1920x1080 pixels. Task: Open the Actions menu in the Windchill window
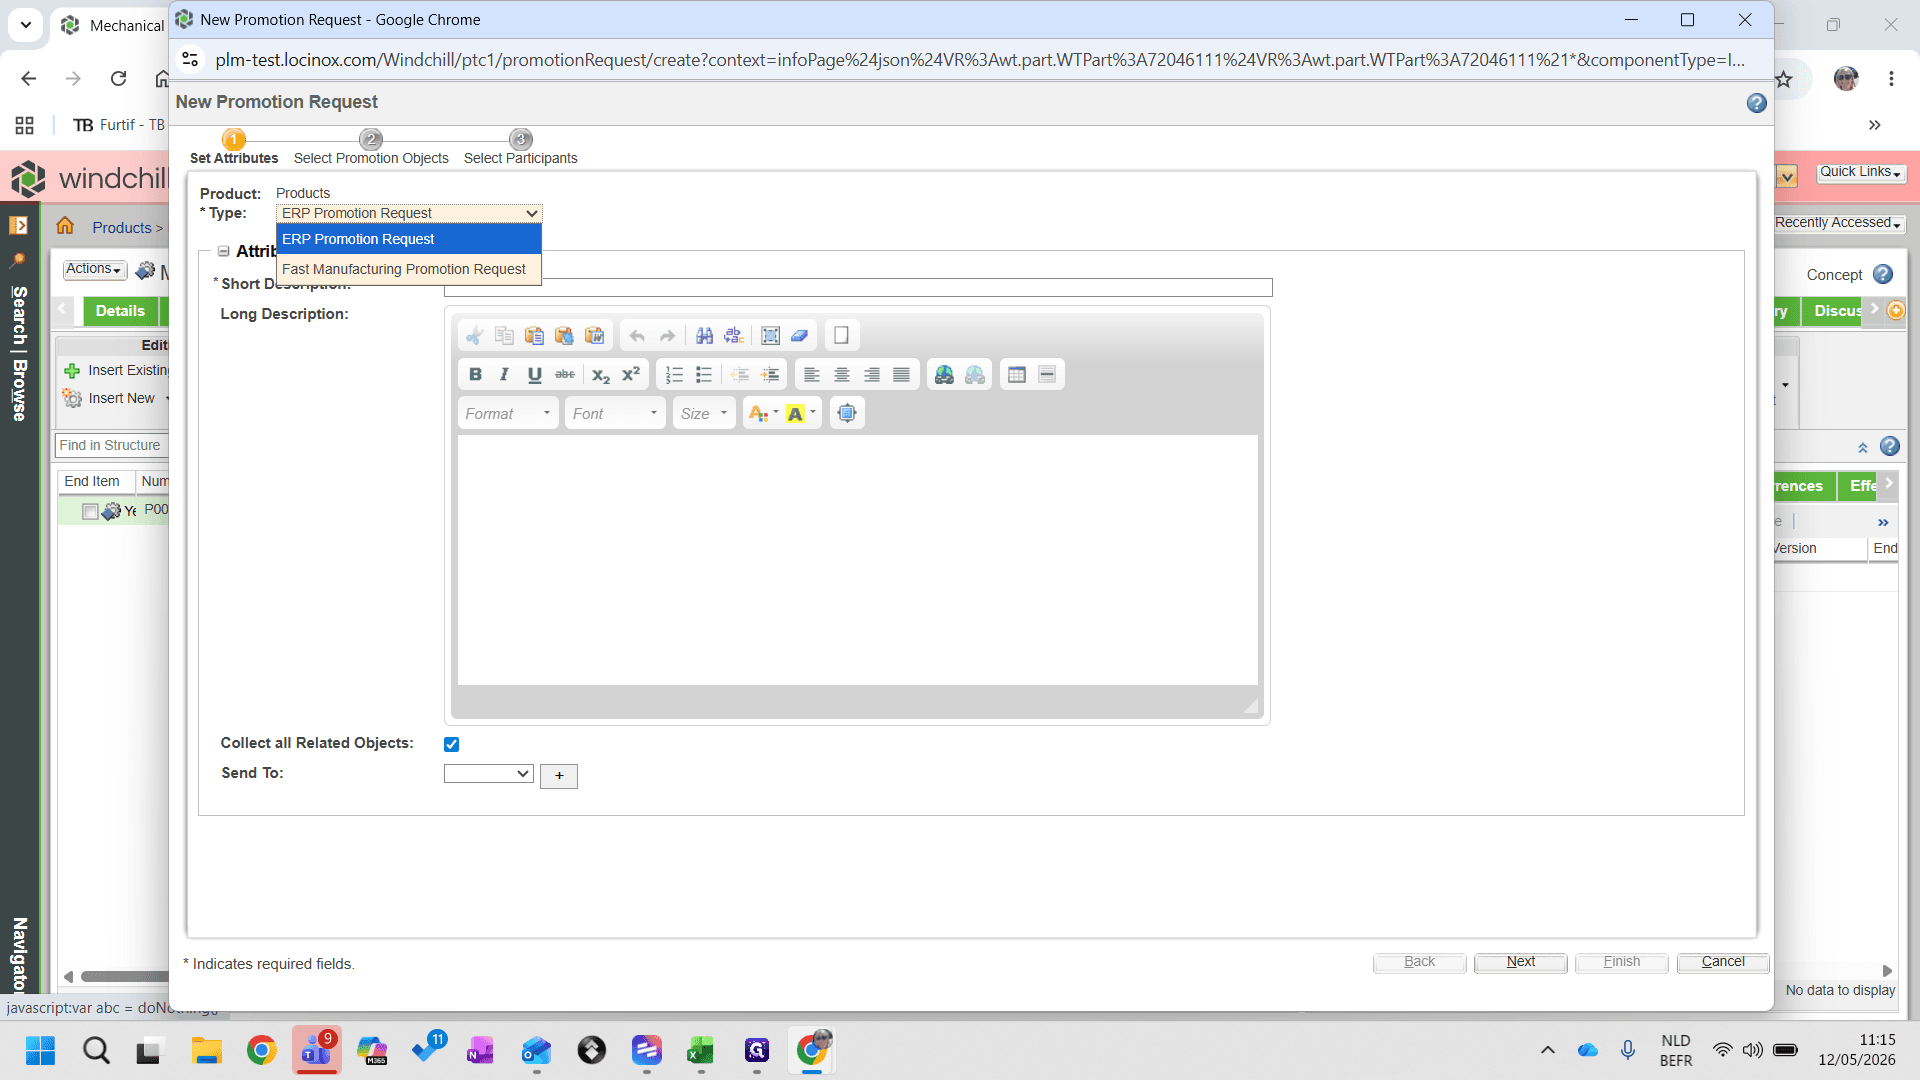94,269
